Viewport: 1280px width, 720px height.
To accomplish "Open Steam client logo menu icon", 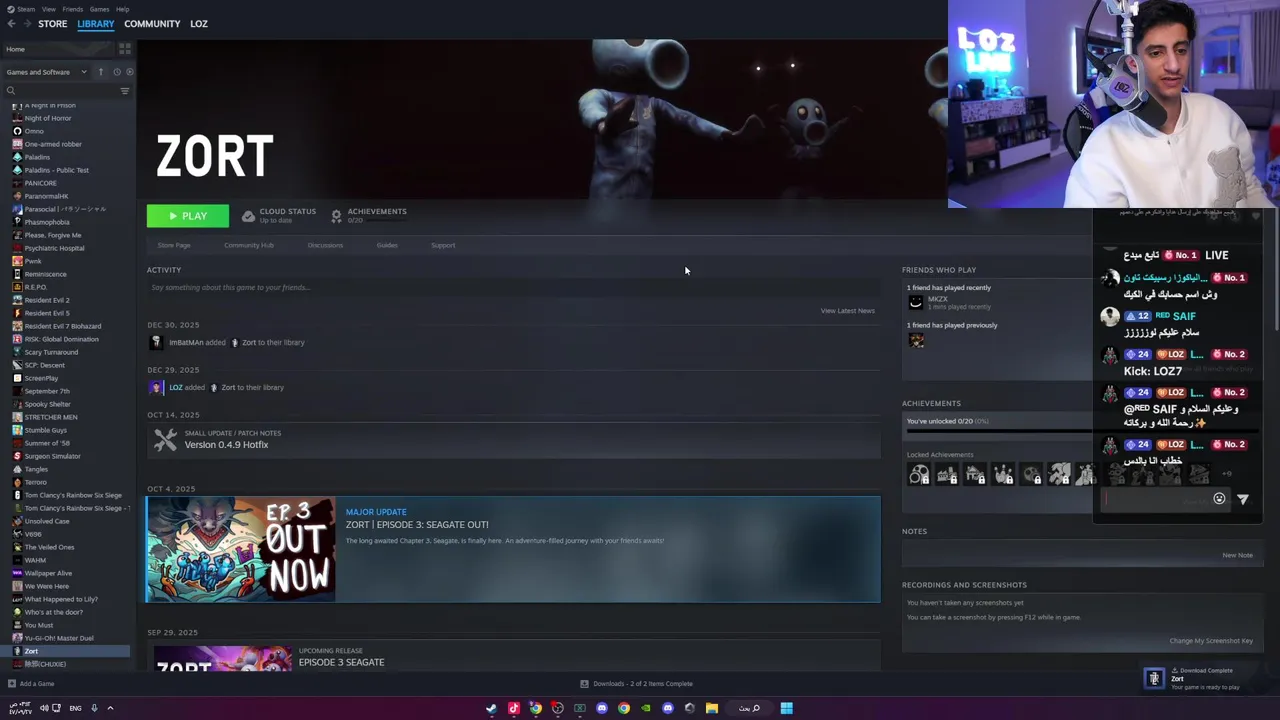I will coord(10,9).
